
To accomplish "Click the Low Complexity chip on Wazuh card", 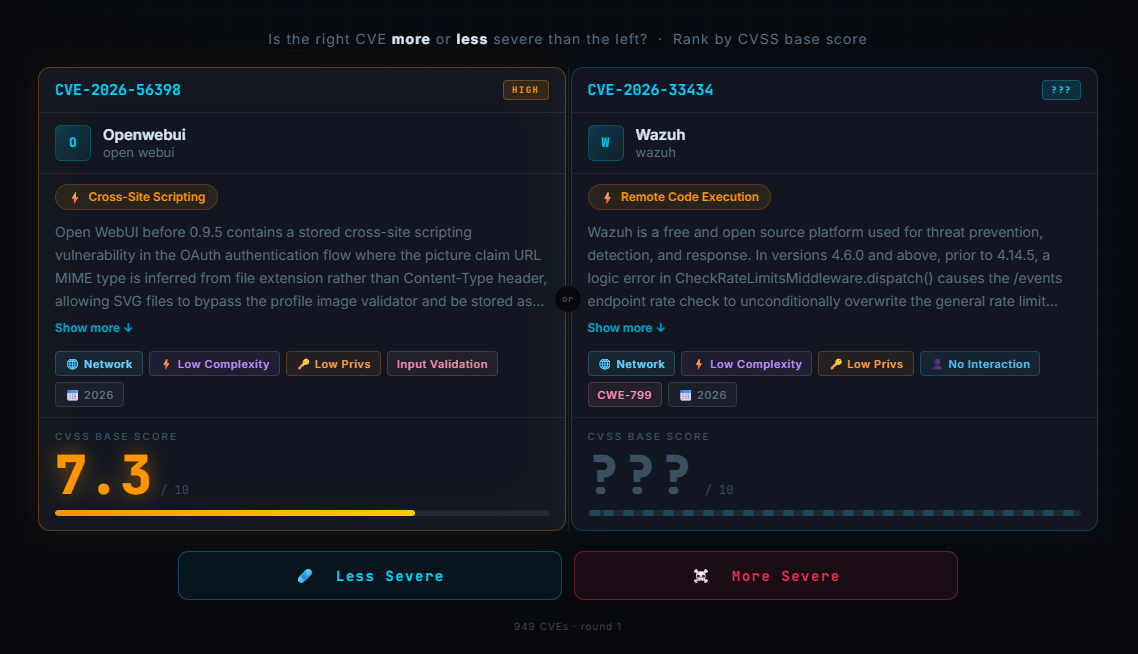I will point(747,364).
